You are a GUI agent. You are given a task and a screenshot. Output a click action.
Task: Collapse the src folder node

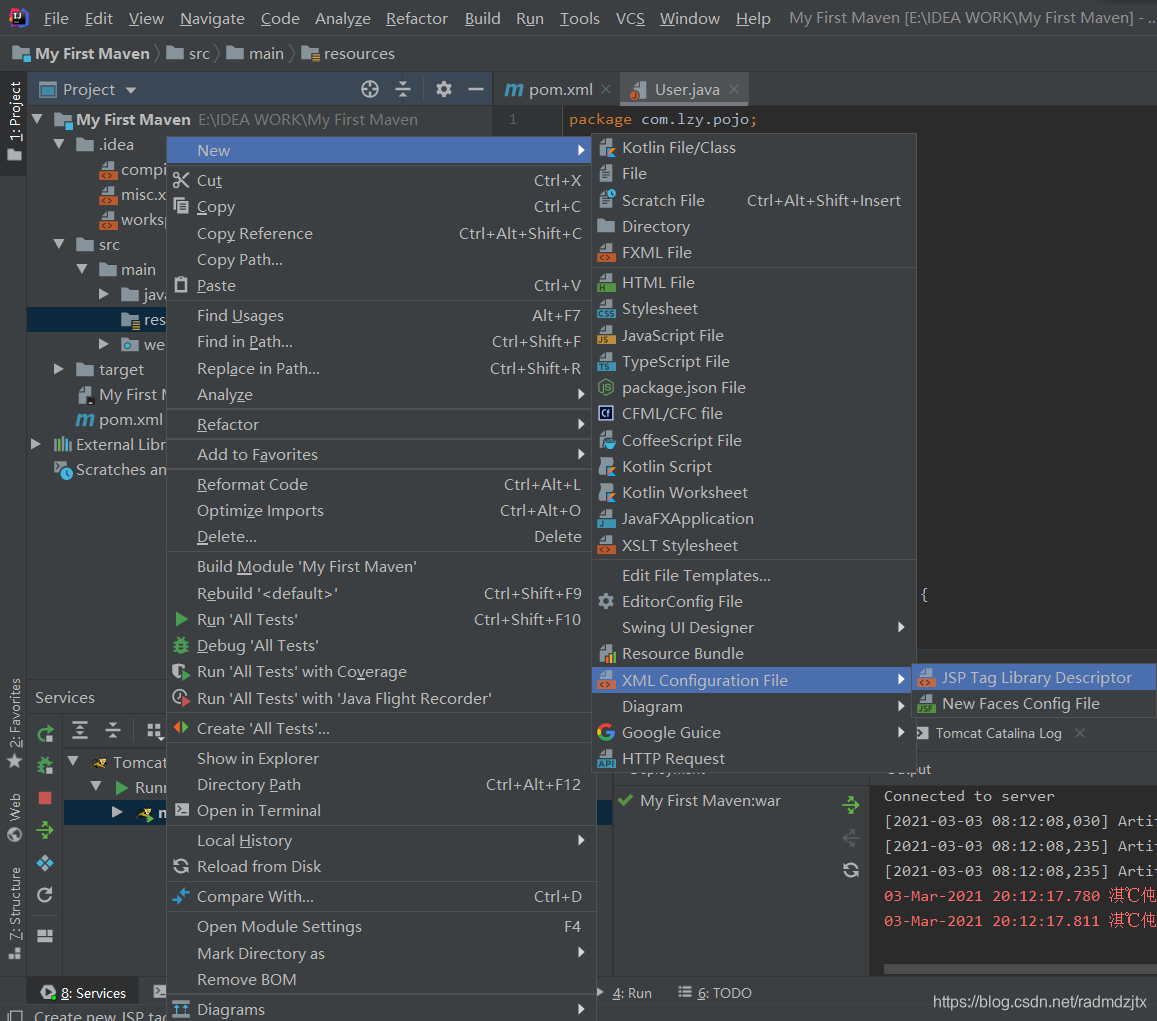(60, 243)
